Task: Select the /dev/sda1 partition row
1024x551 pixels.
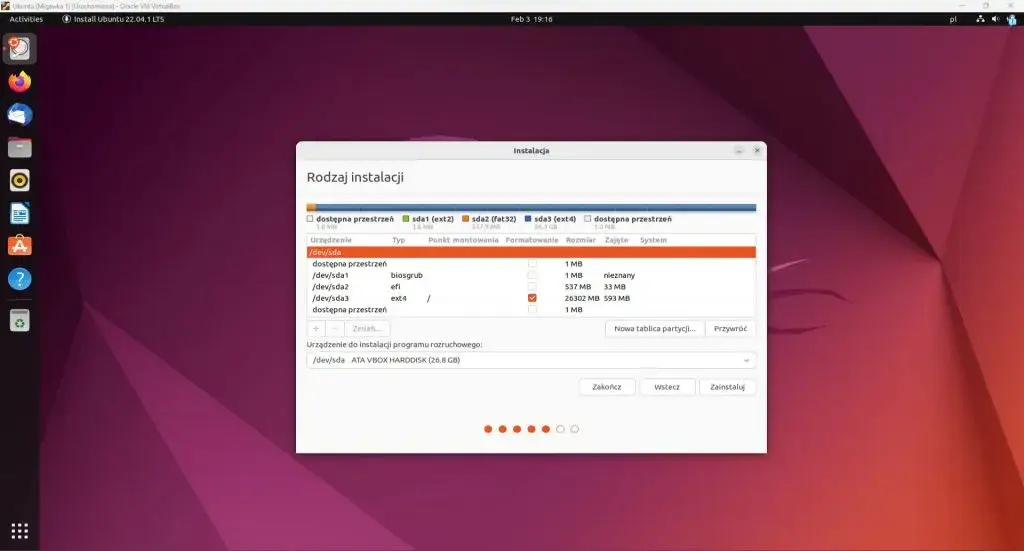Action: coord(531,275)
